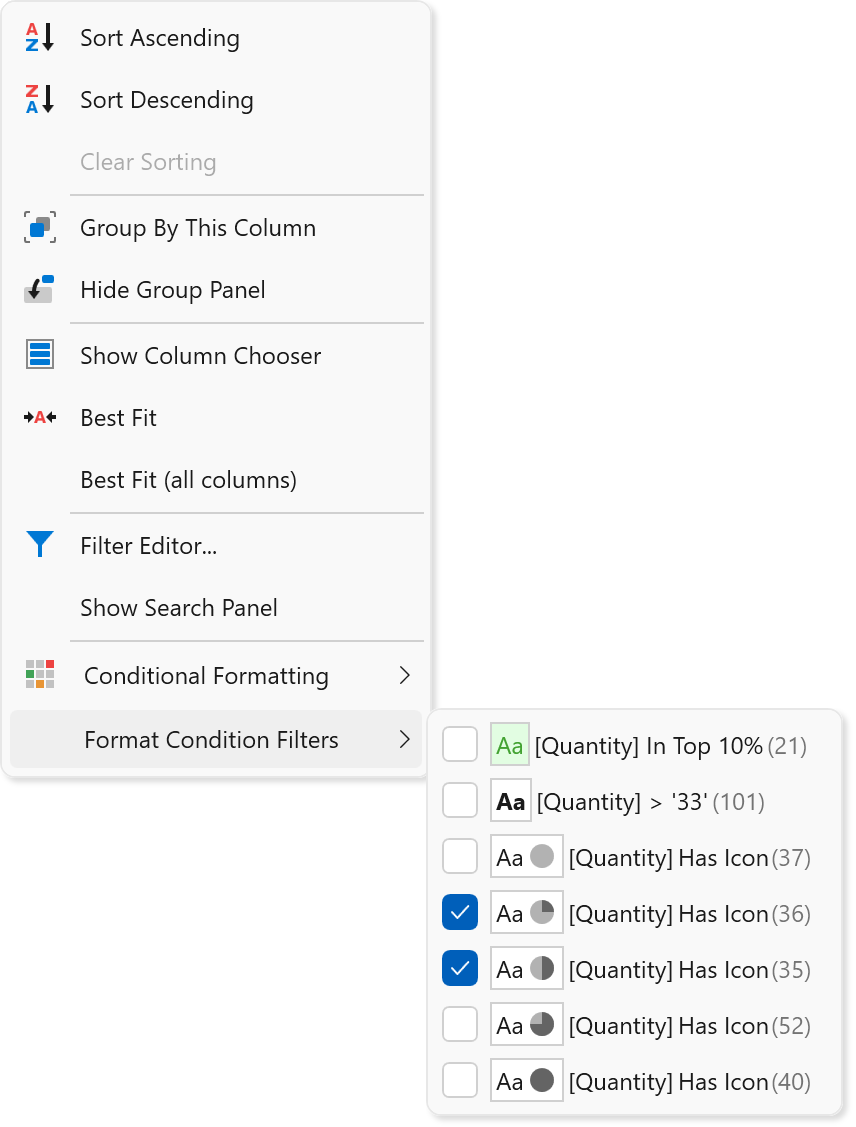Open the Format Condition Filters menu item
Viewport: 856px width, 1127px height.
211,740
